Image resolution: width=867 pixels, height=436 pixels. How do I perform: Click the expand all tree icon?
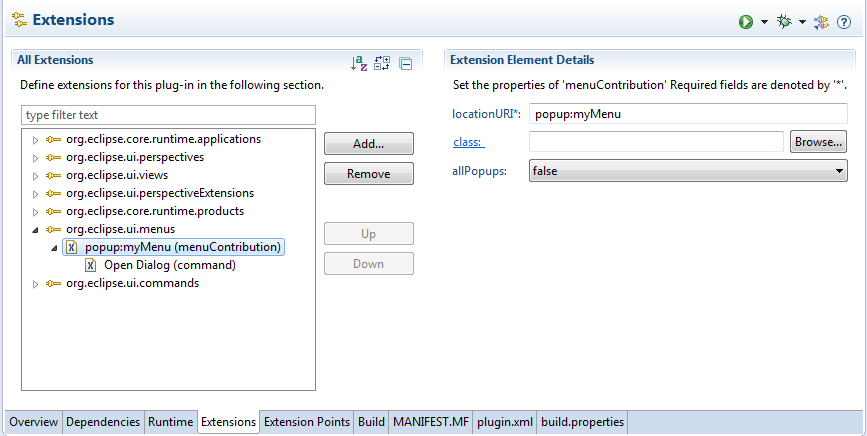(x=382, y=63)
